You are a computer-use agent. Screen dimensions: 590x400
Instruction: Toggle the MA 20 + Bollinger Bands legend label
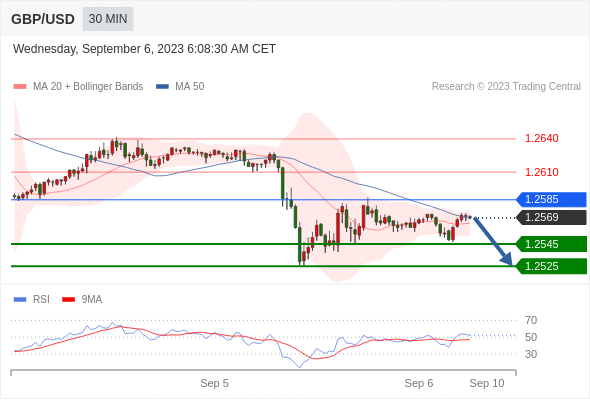[88, 87]
